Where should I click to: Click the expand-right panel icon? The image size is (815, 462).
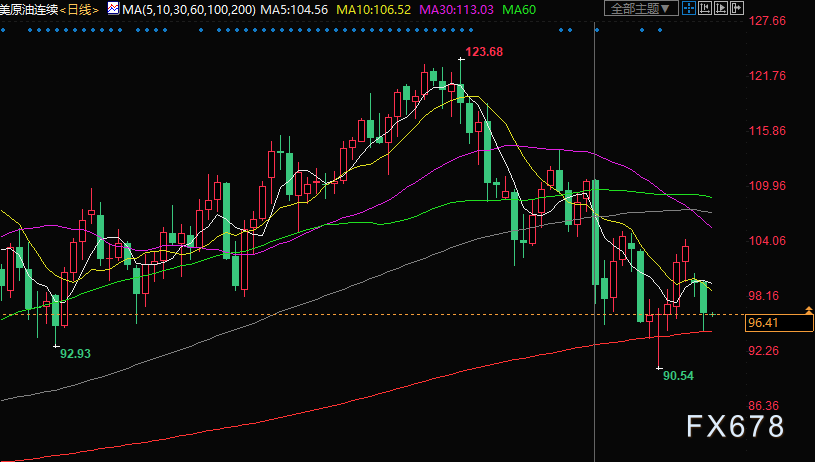tap(737, 8)
